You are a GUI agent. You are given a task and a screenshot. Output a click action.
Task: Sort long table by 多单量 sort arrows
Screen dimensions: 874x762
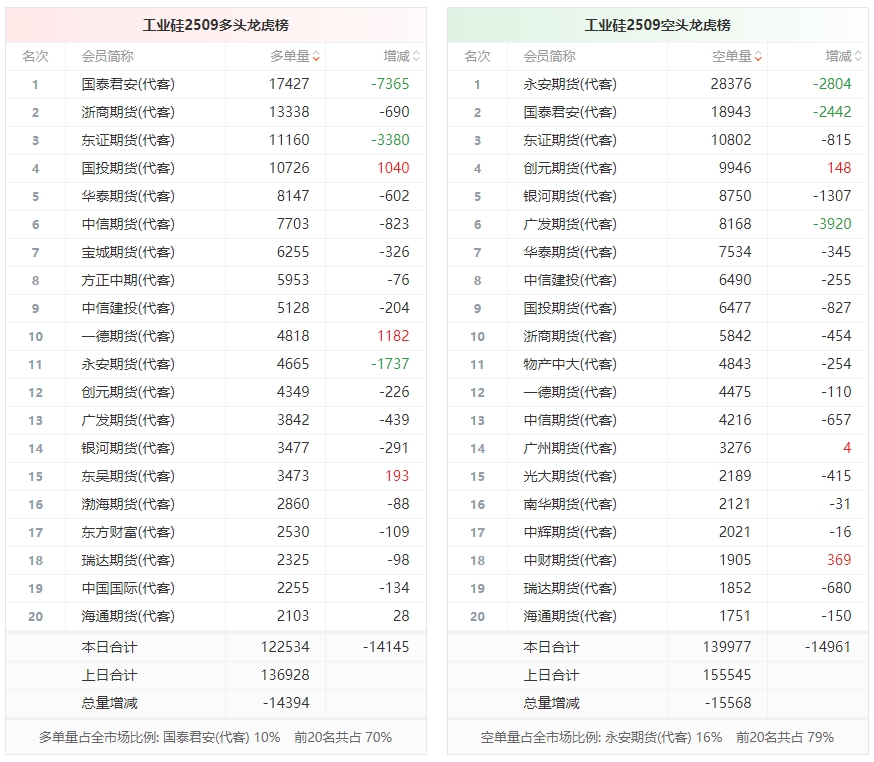click(x=317, y=57)
